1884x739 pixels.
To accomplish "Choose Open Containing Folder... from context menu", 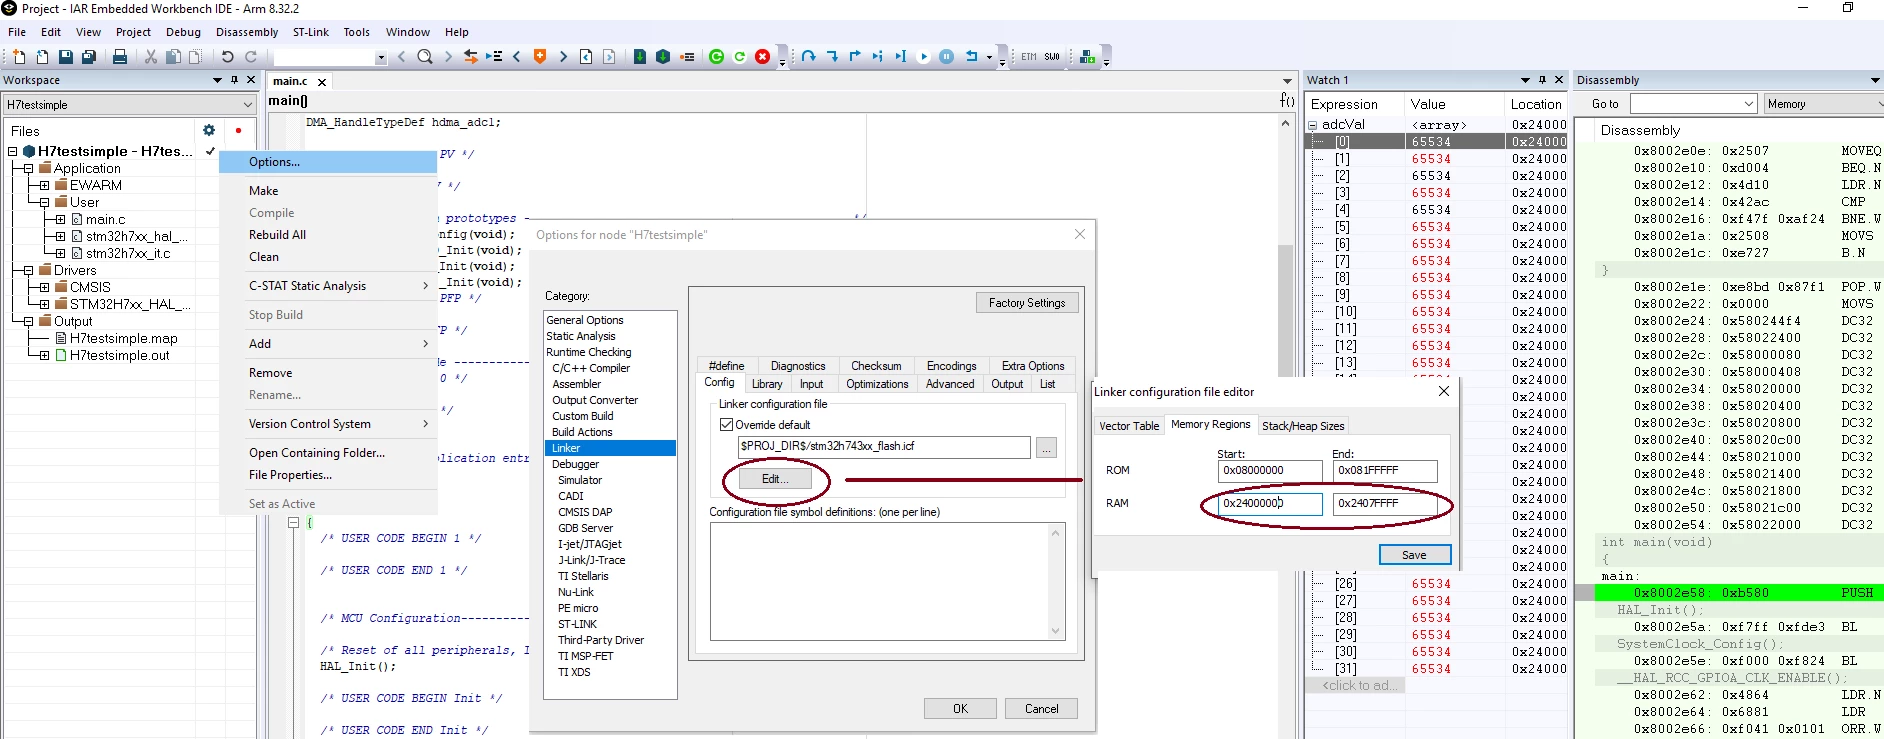I will 328,453.
